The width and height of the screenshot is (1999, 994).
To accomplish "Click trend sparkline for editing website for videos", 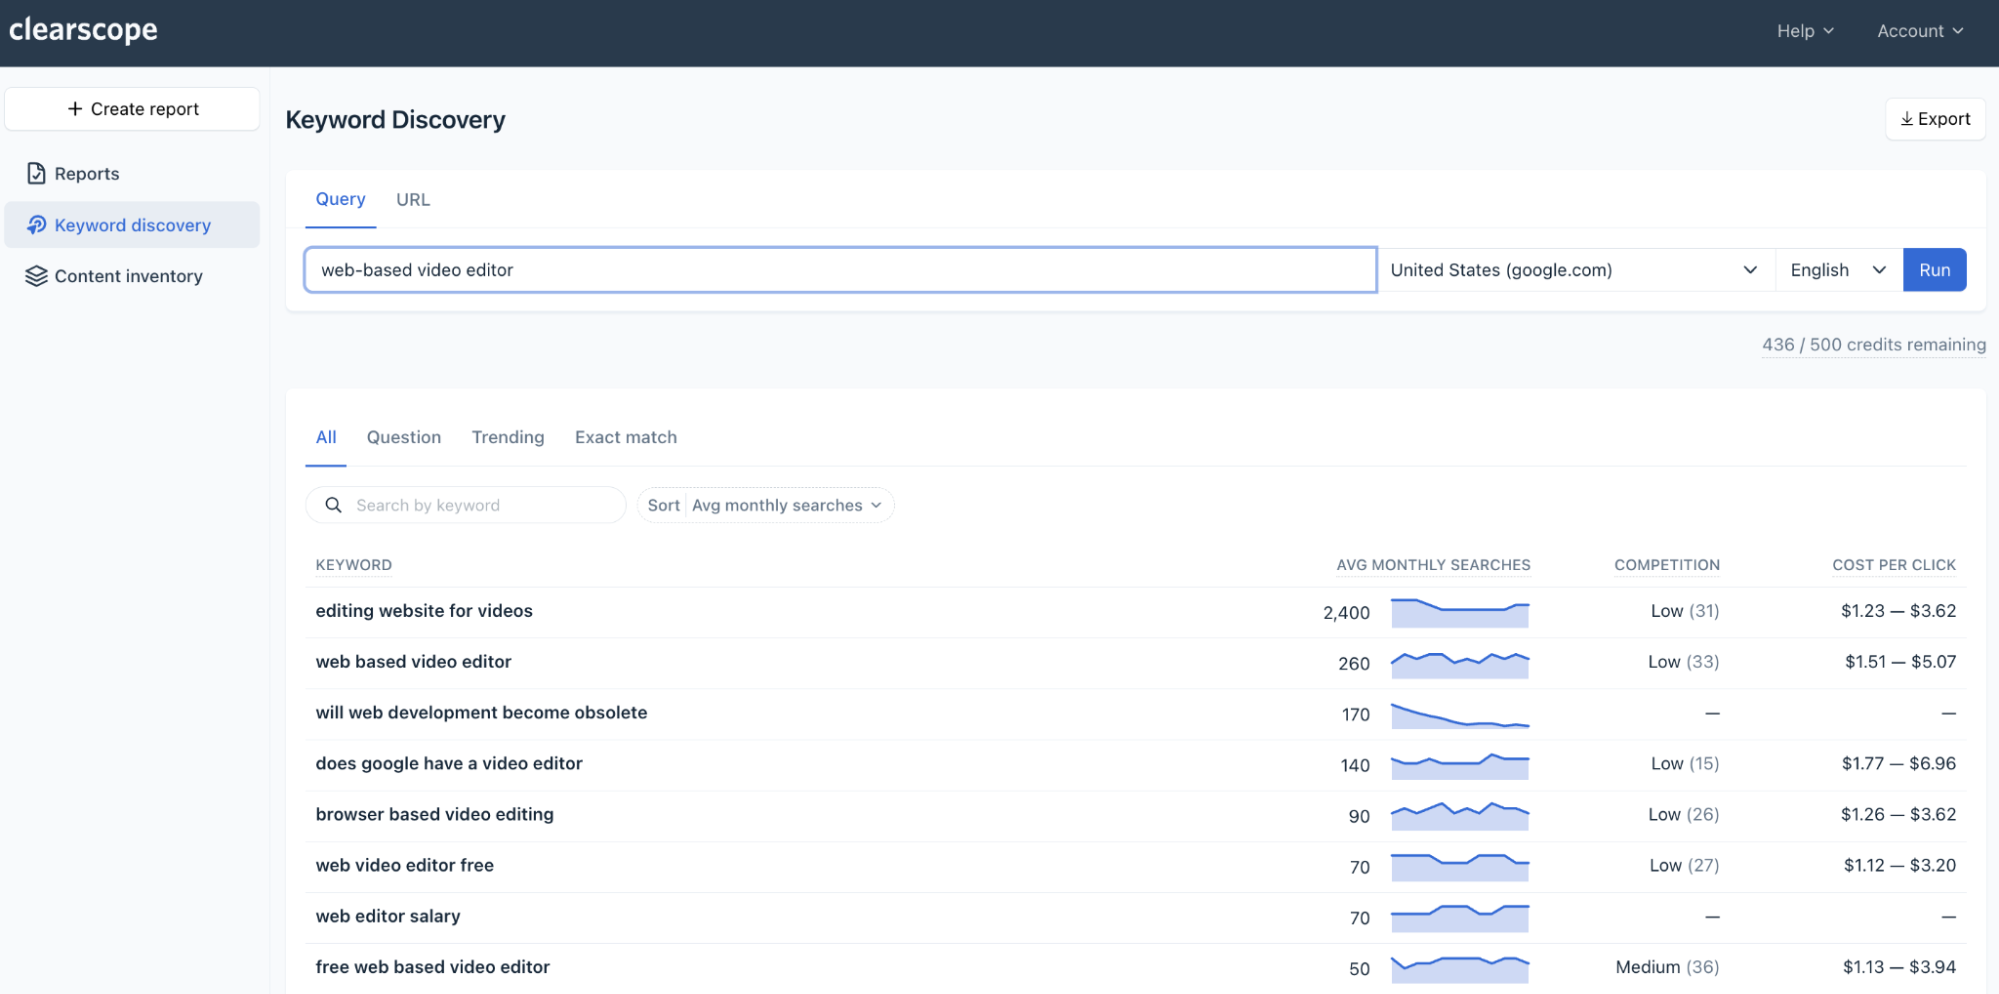I will point(1459,612).
